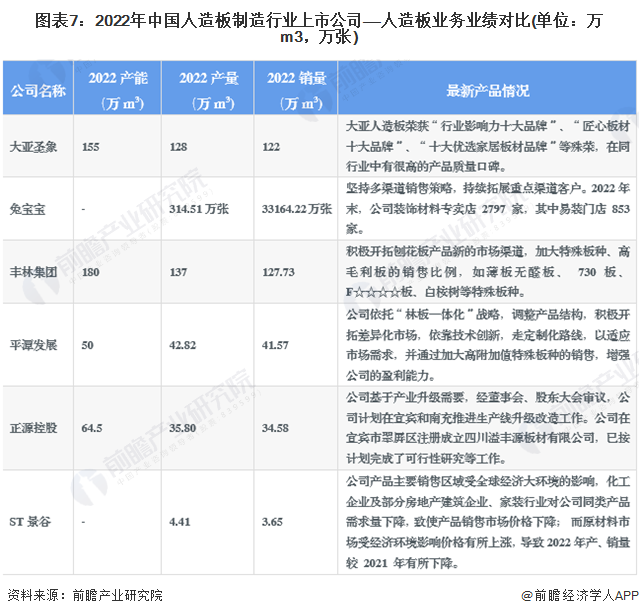Select the 兔宝宝 company name cell
Image resolution: width=639 pixels, height=616 pixels.
[x=27, y=209]
